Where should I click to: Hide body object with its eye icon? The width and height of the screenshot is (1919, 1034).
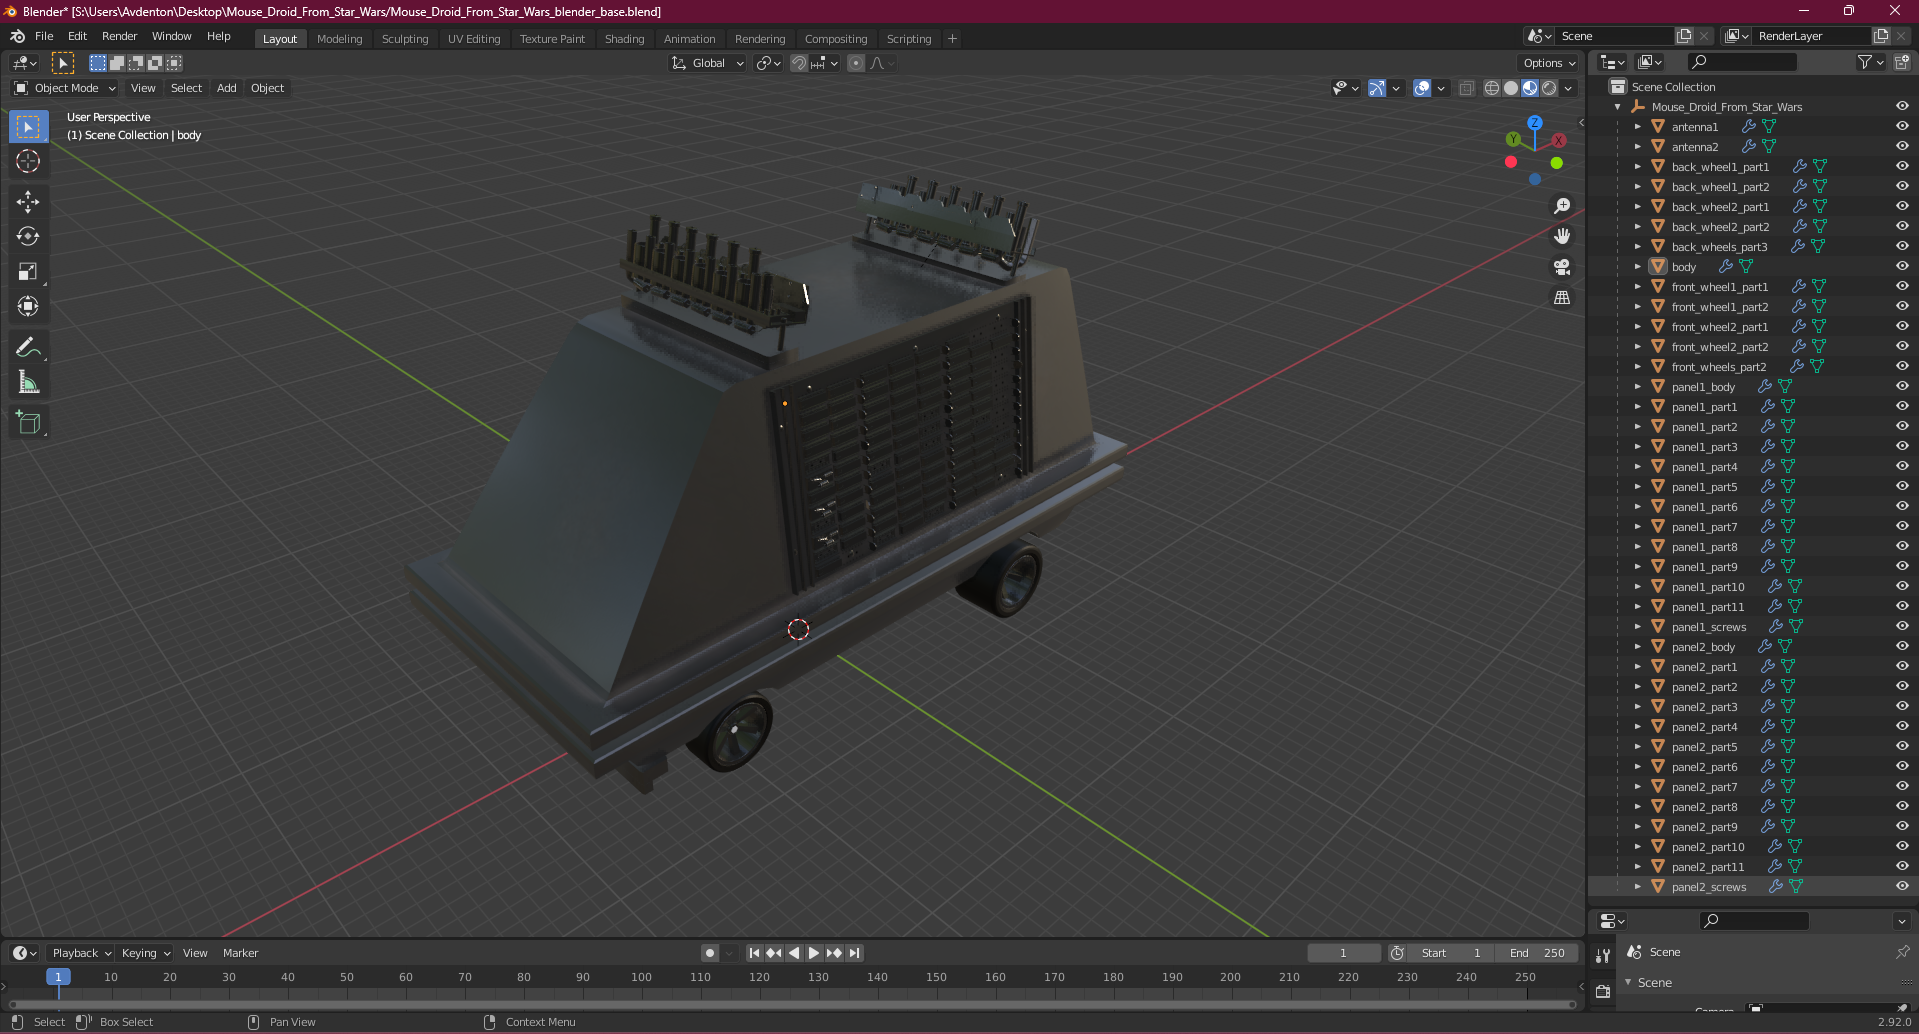(x=1902, y=267)
